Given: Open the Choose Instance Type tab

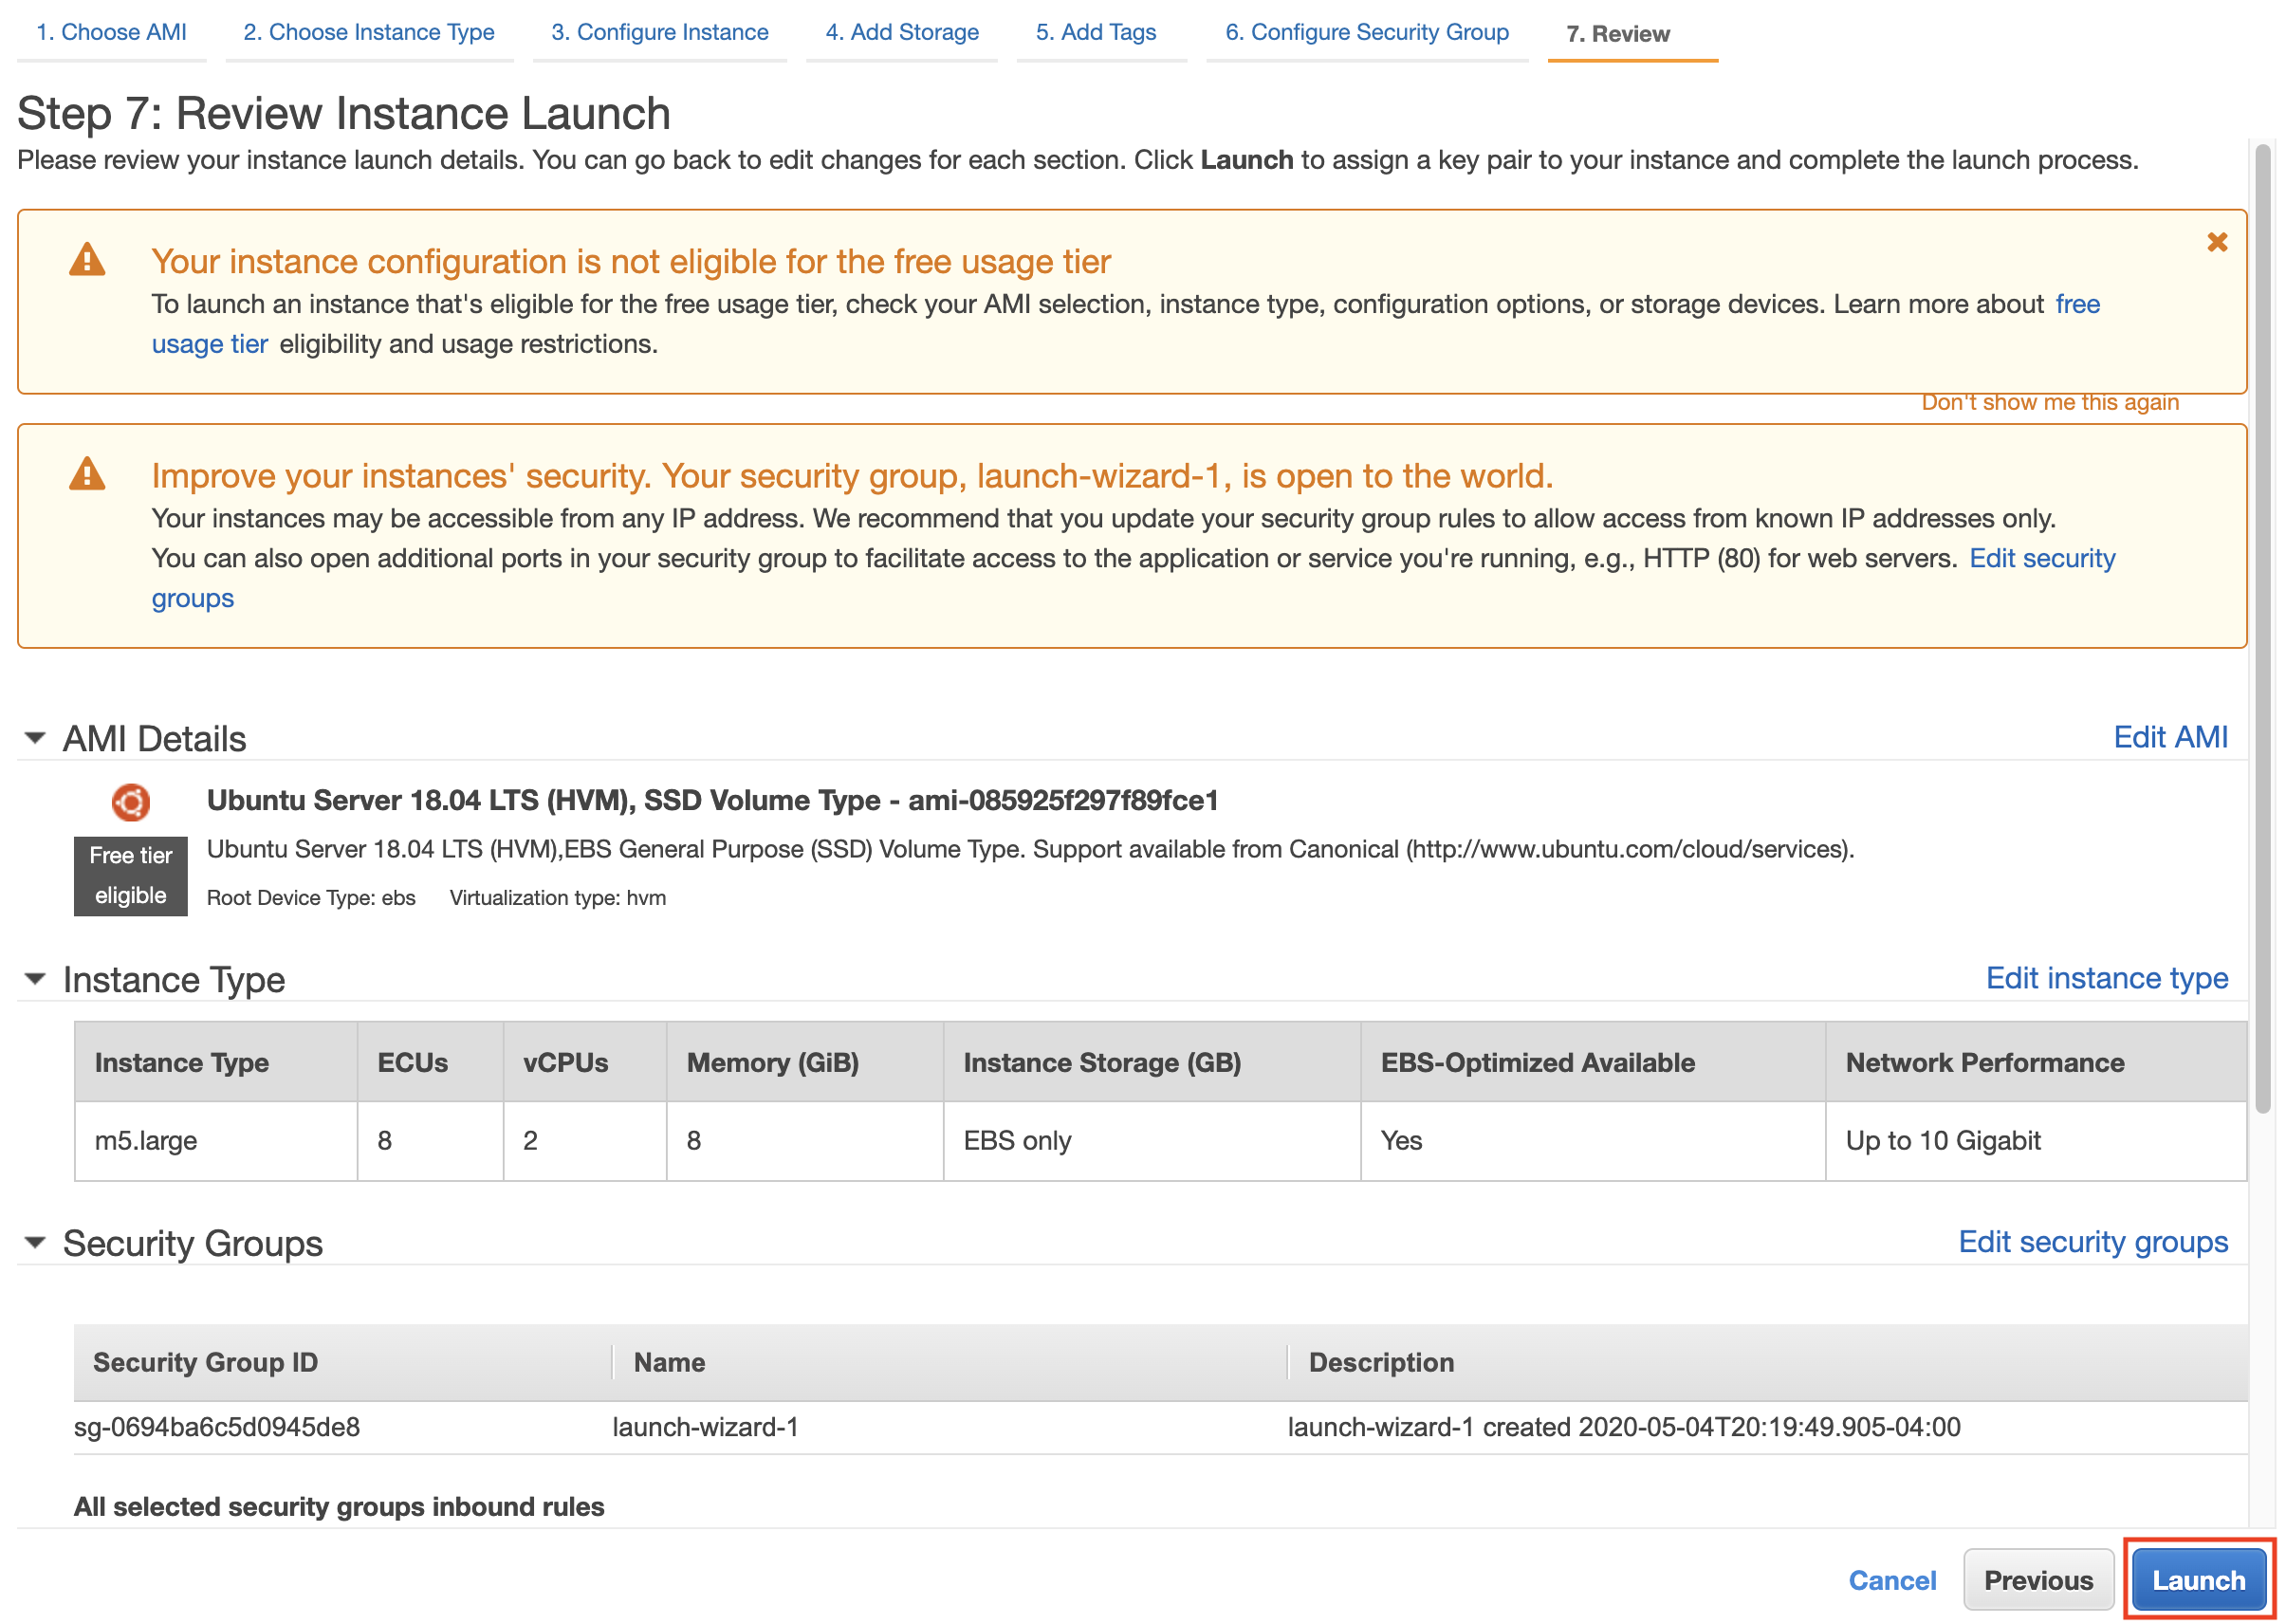Looking at the screenshot, I should (369, 32).
